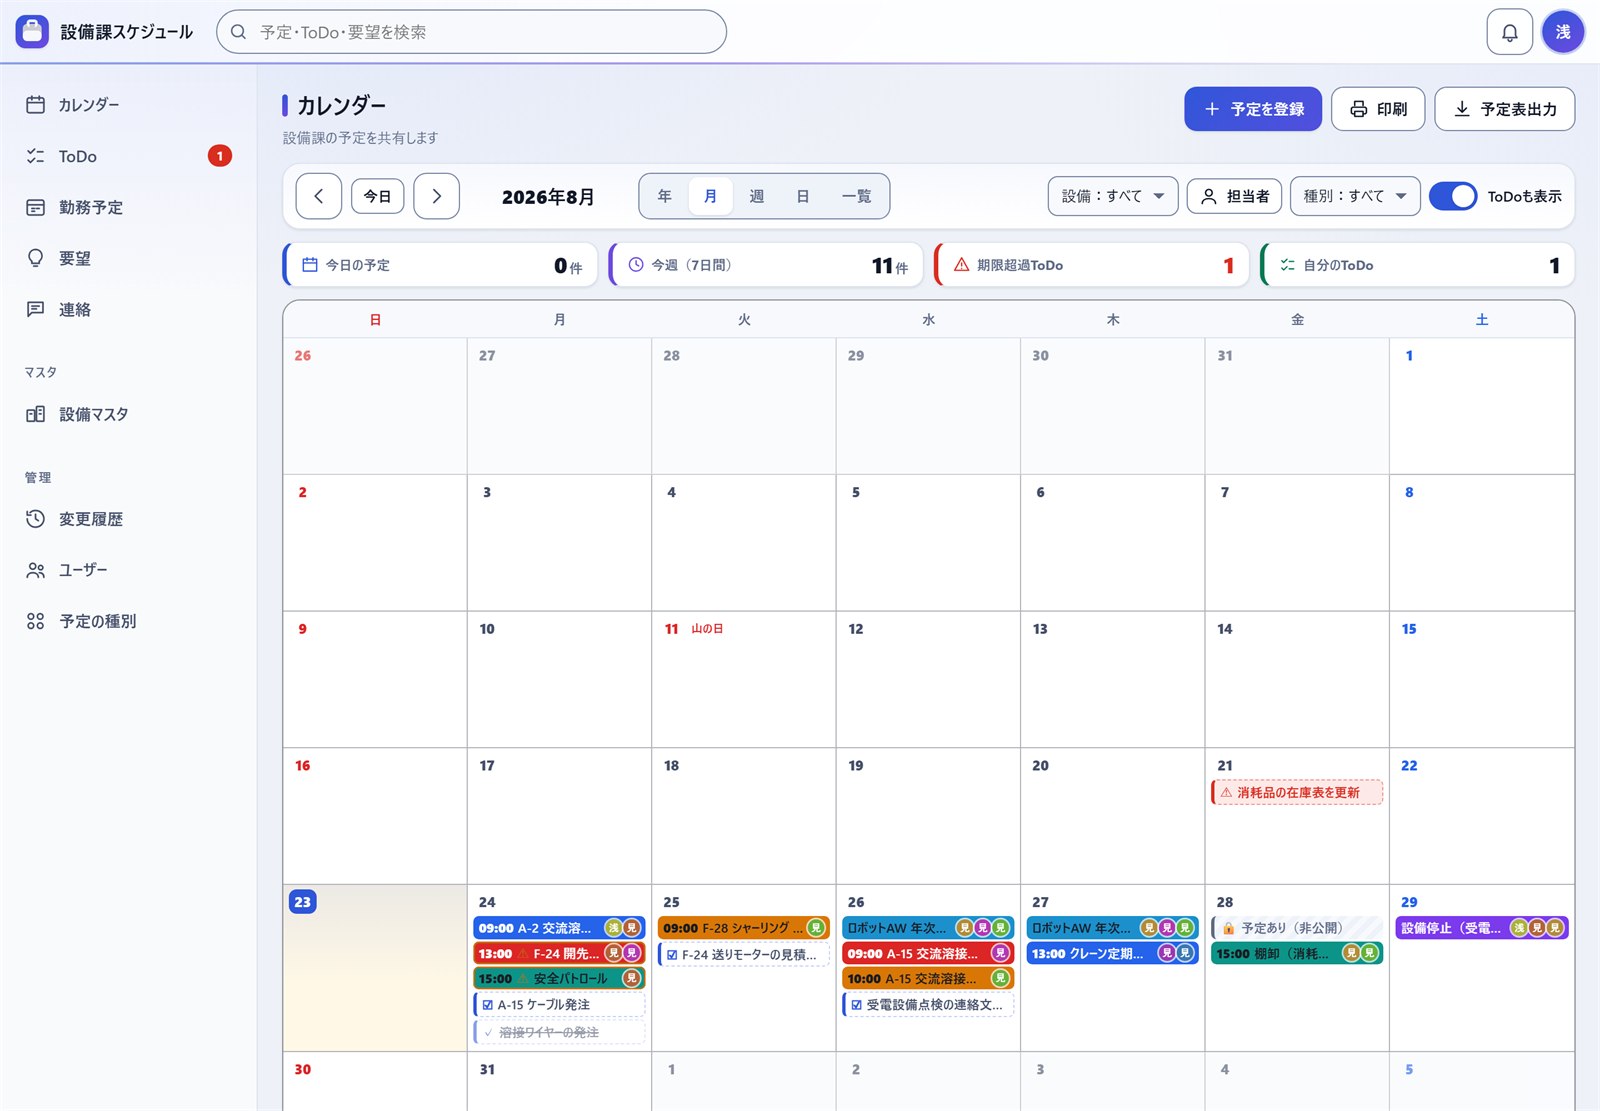Click date number 31 in last row
The width and height of the screenshot is (1600, 1111).
click(487, 1069)
